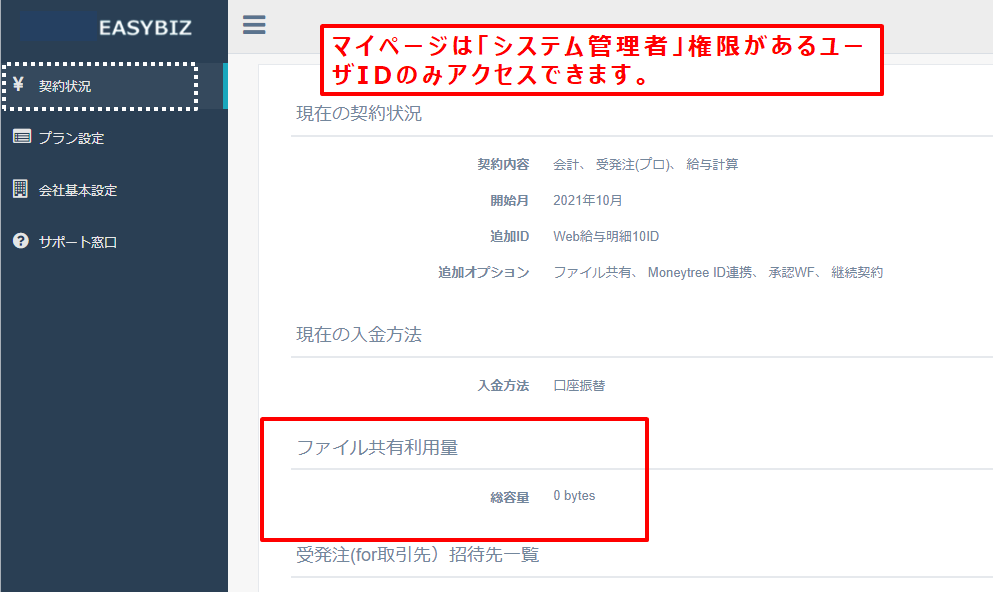Click the question mark icon for サポート窓口
993x592 pixels.
click(x=20, y=241)
